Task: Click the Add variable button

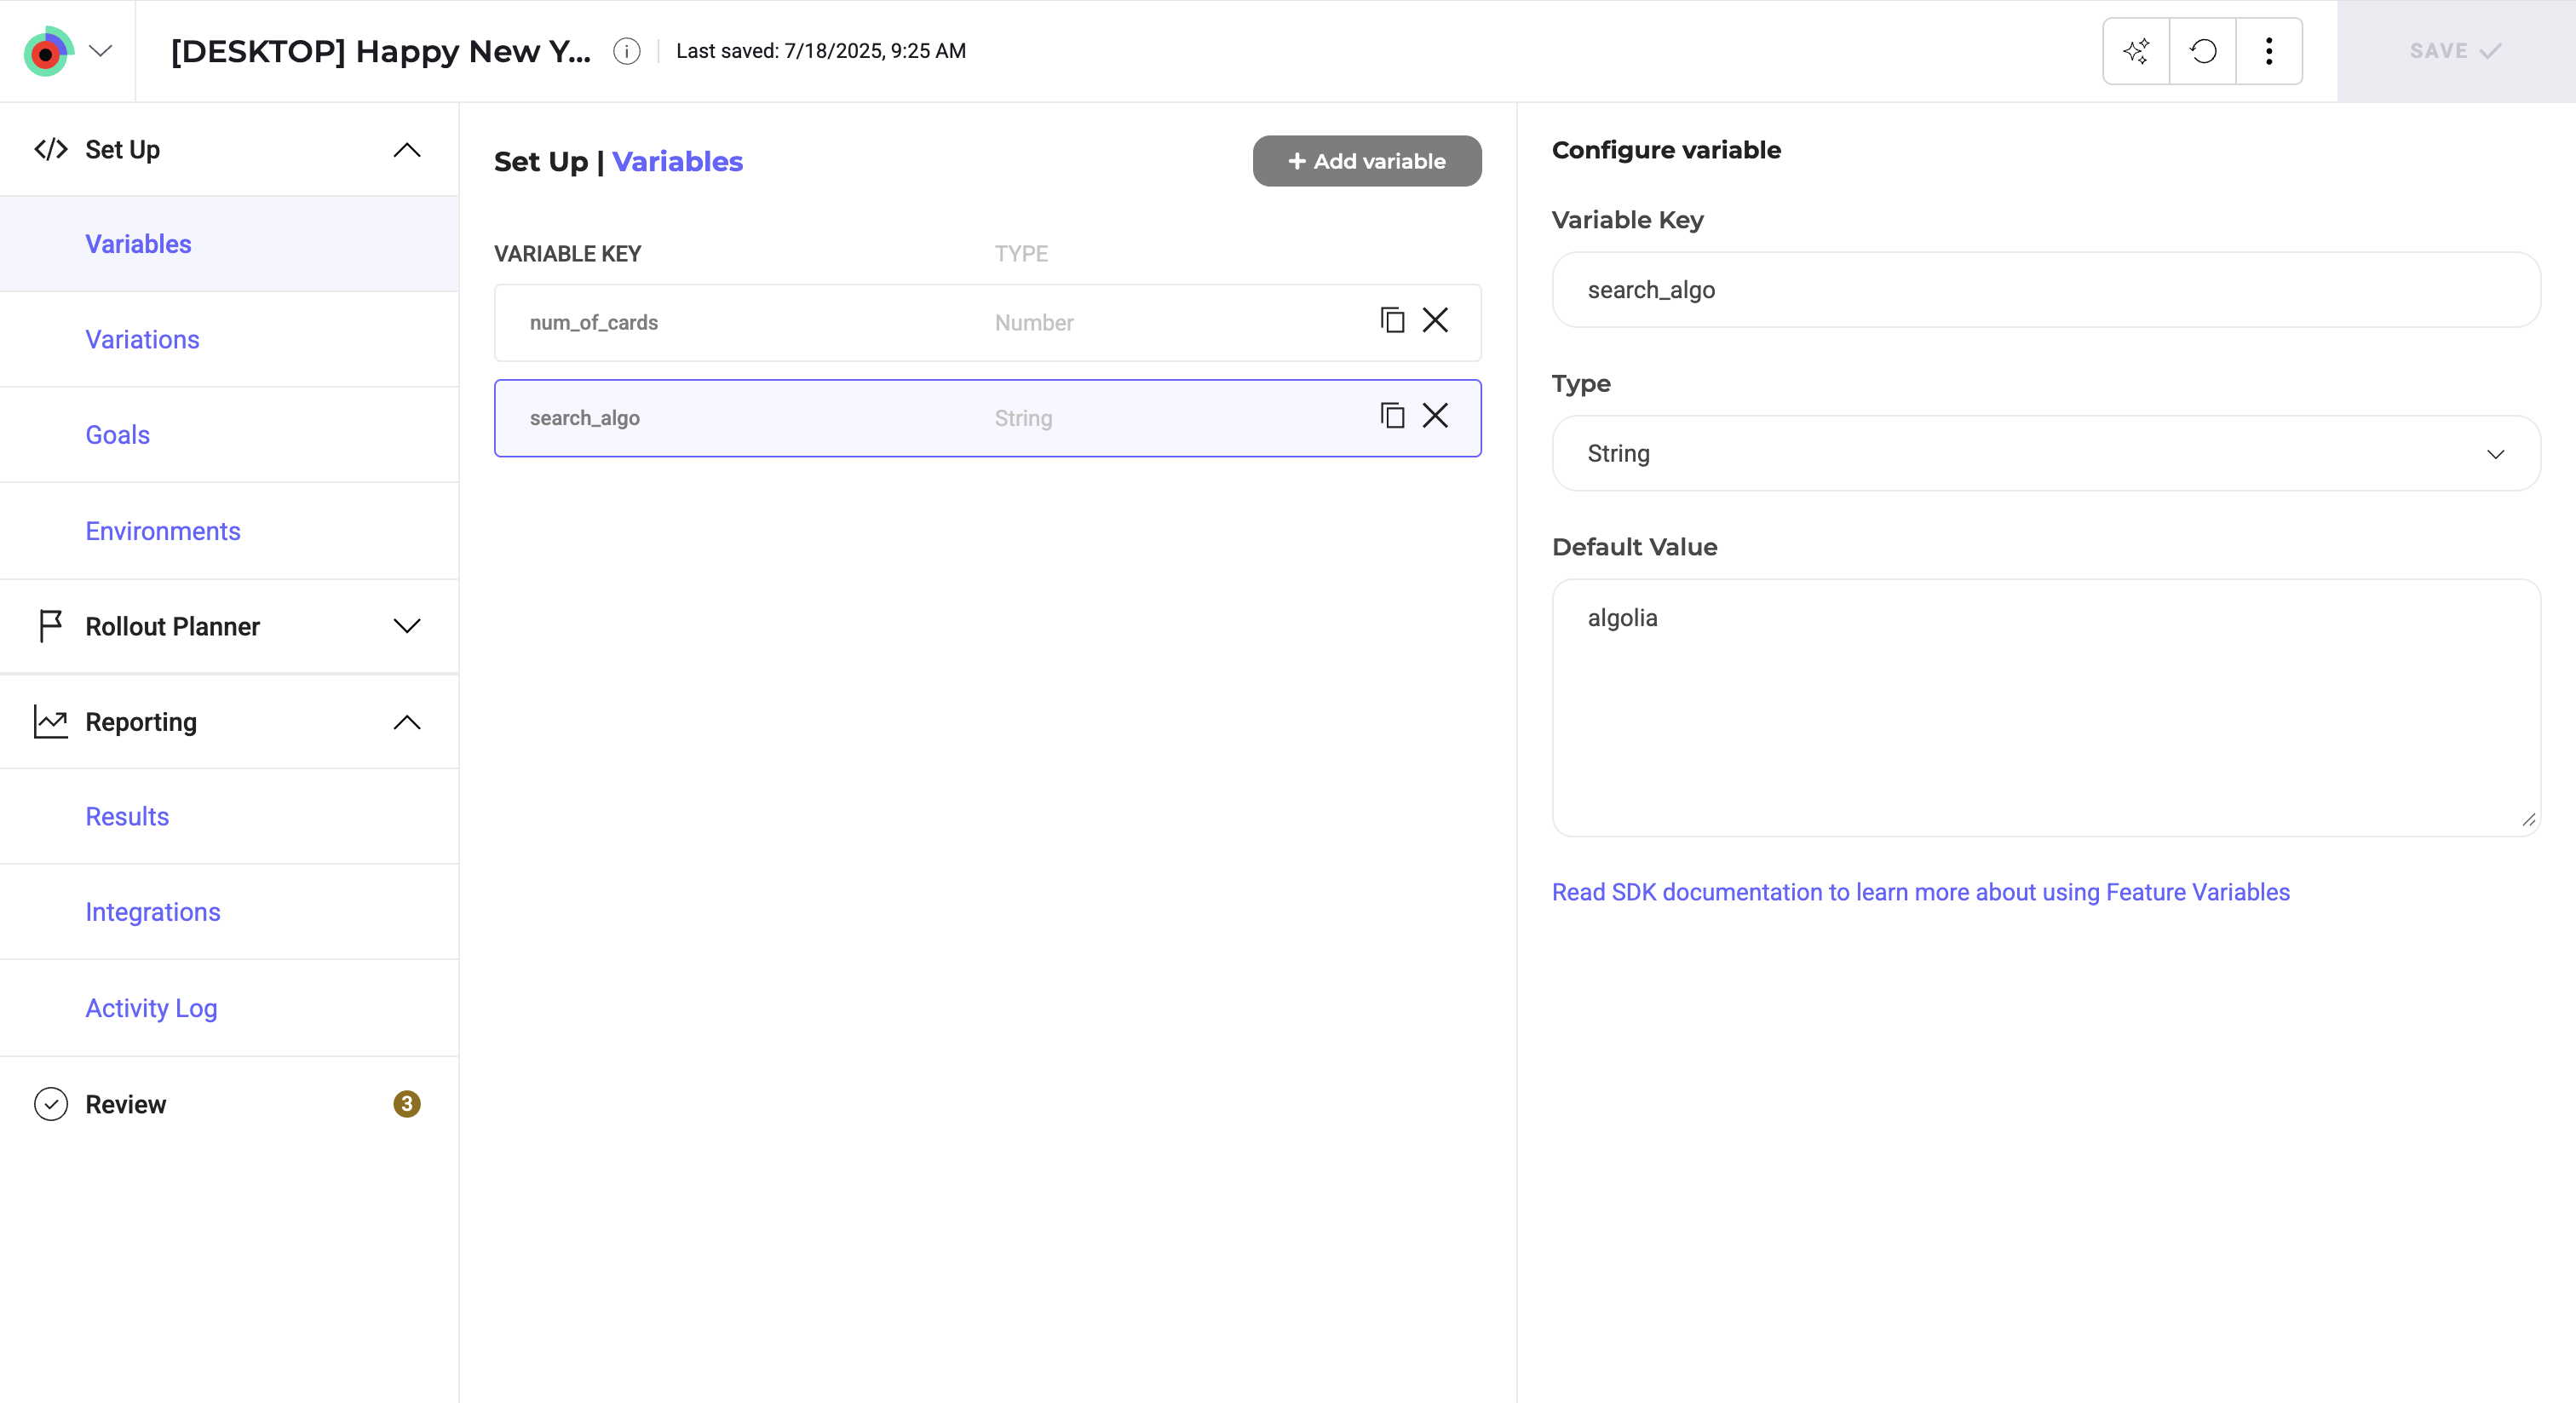Action: tap(1366, 161)
